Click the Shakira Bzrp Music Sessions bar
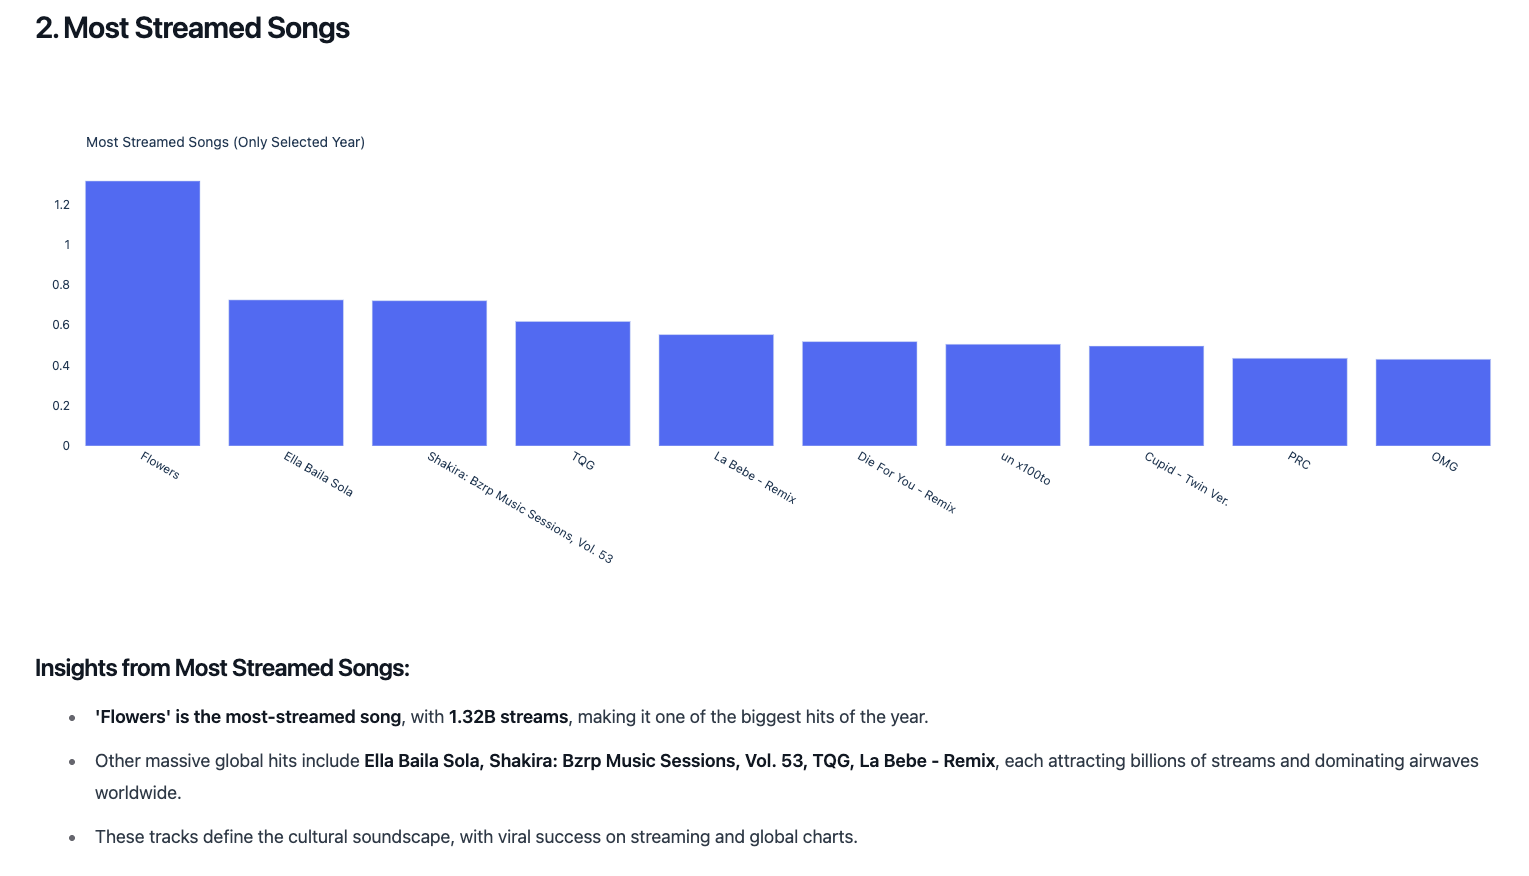The image size is (1529, 876). click(429, 373)
